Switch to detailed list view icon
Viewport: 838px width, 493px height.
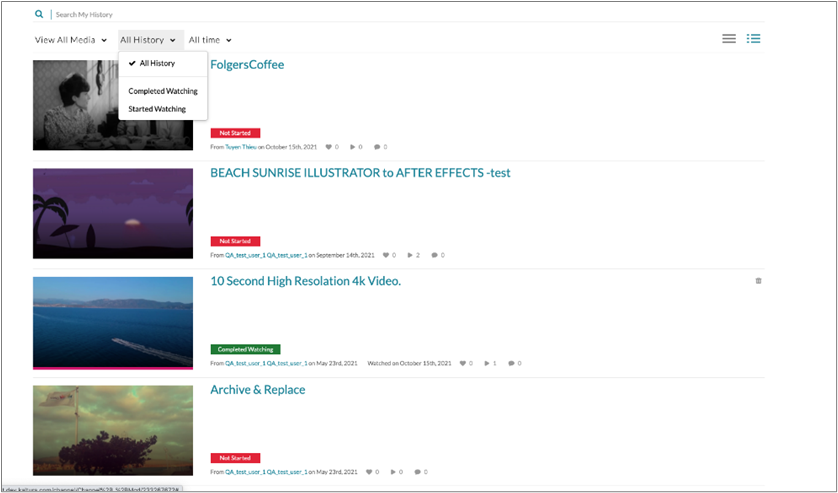point(754,38)
